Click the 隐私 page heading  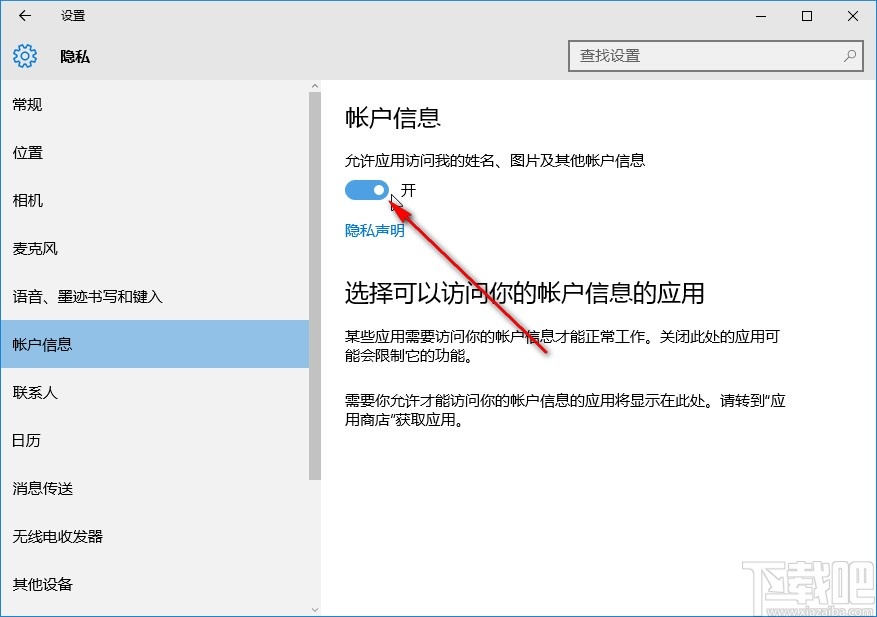pos(76,57)
